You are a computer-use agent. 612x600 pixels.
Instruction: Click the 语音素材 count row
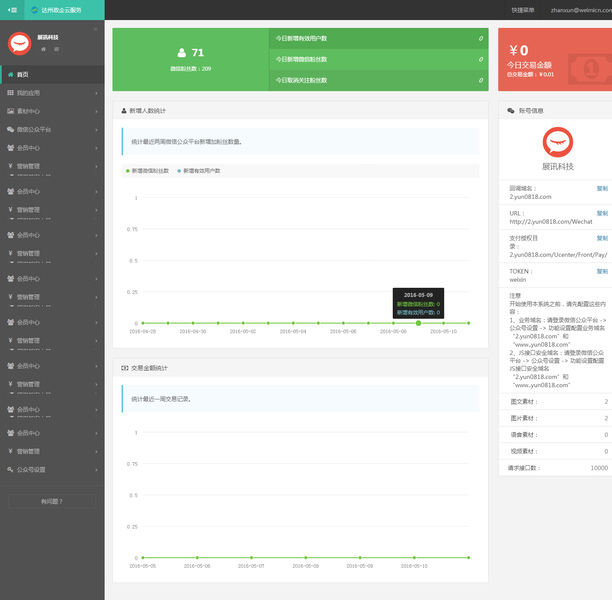tap(555, 435)
